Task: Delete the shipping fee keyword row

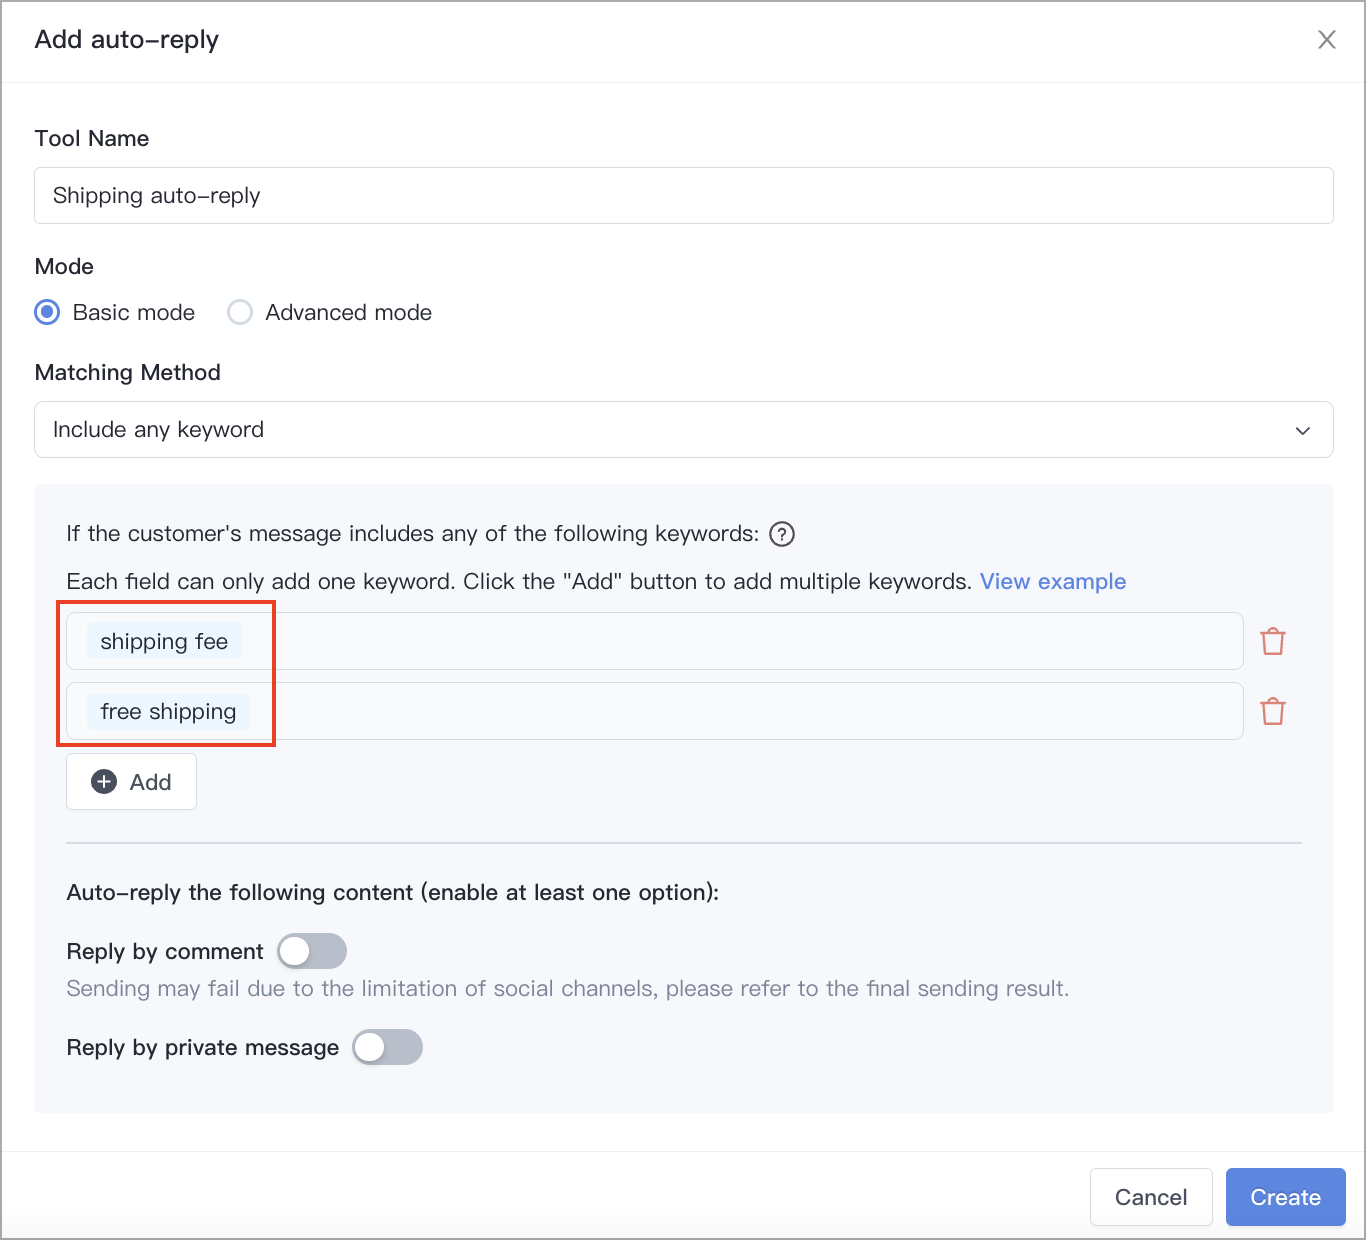Action: pos(1273,641)
